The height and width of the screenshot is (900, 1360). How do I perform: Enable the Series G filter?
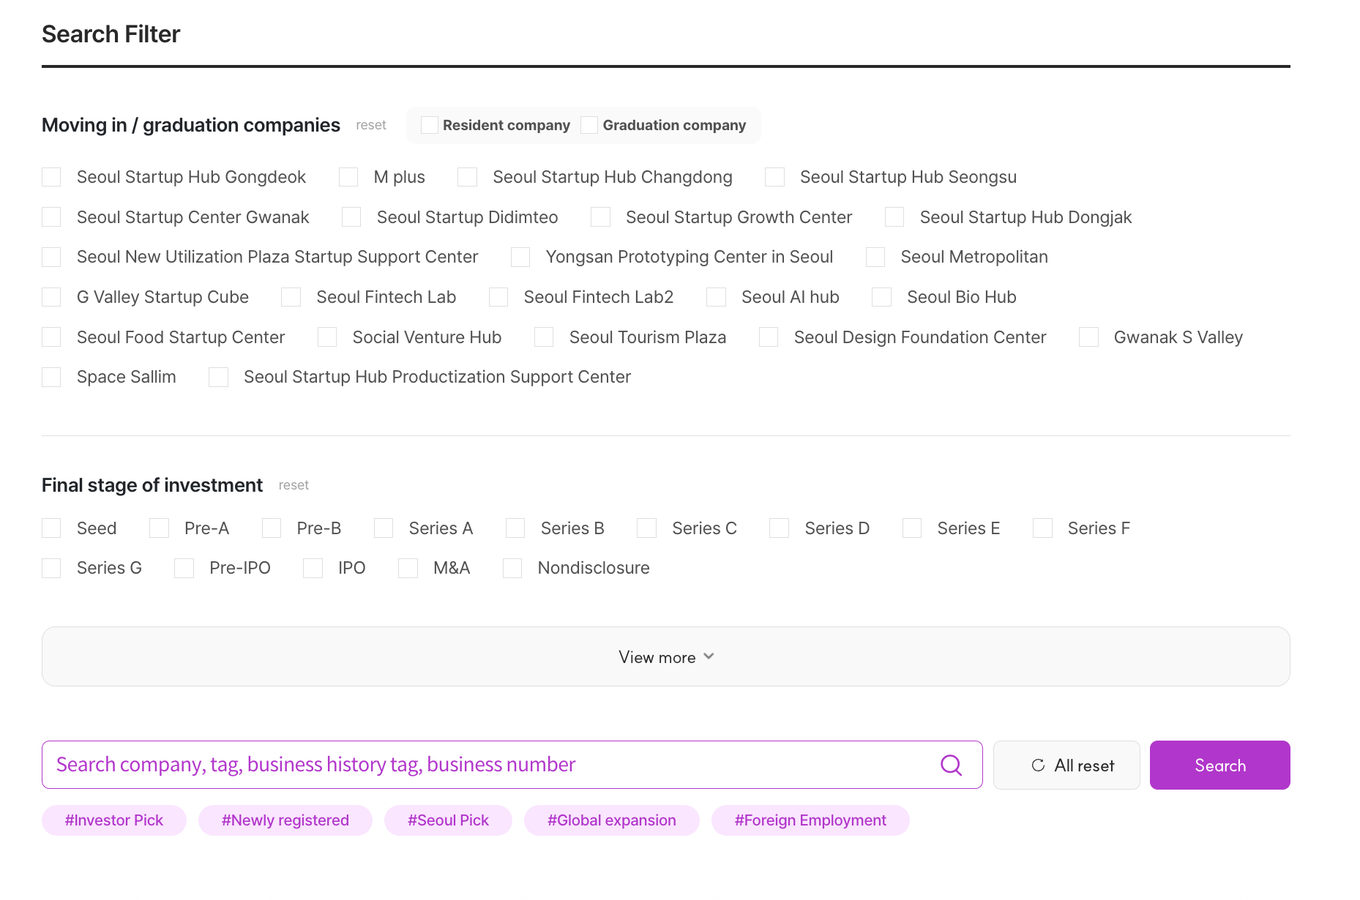tap(52, 568)
